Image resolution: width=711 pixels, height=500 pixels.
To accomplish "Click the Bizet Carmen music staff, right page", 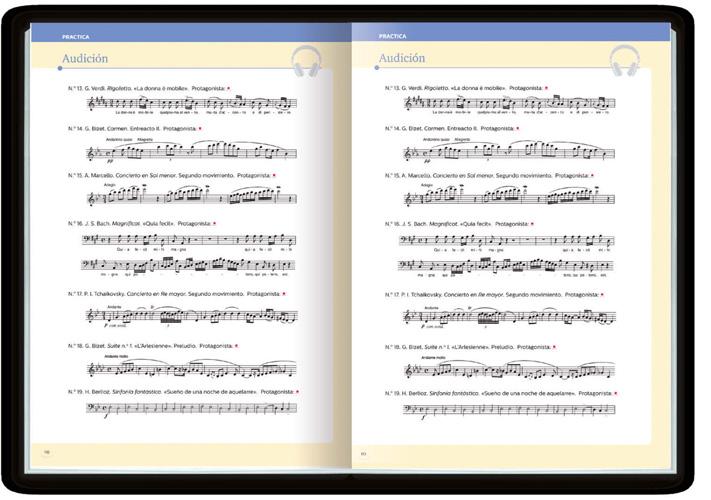I will (509, 151).
